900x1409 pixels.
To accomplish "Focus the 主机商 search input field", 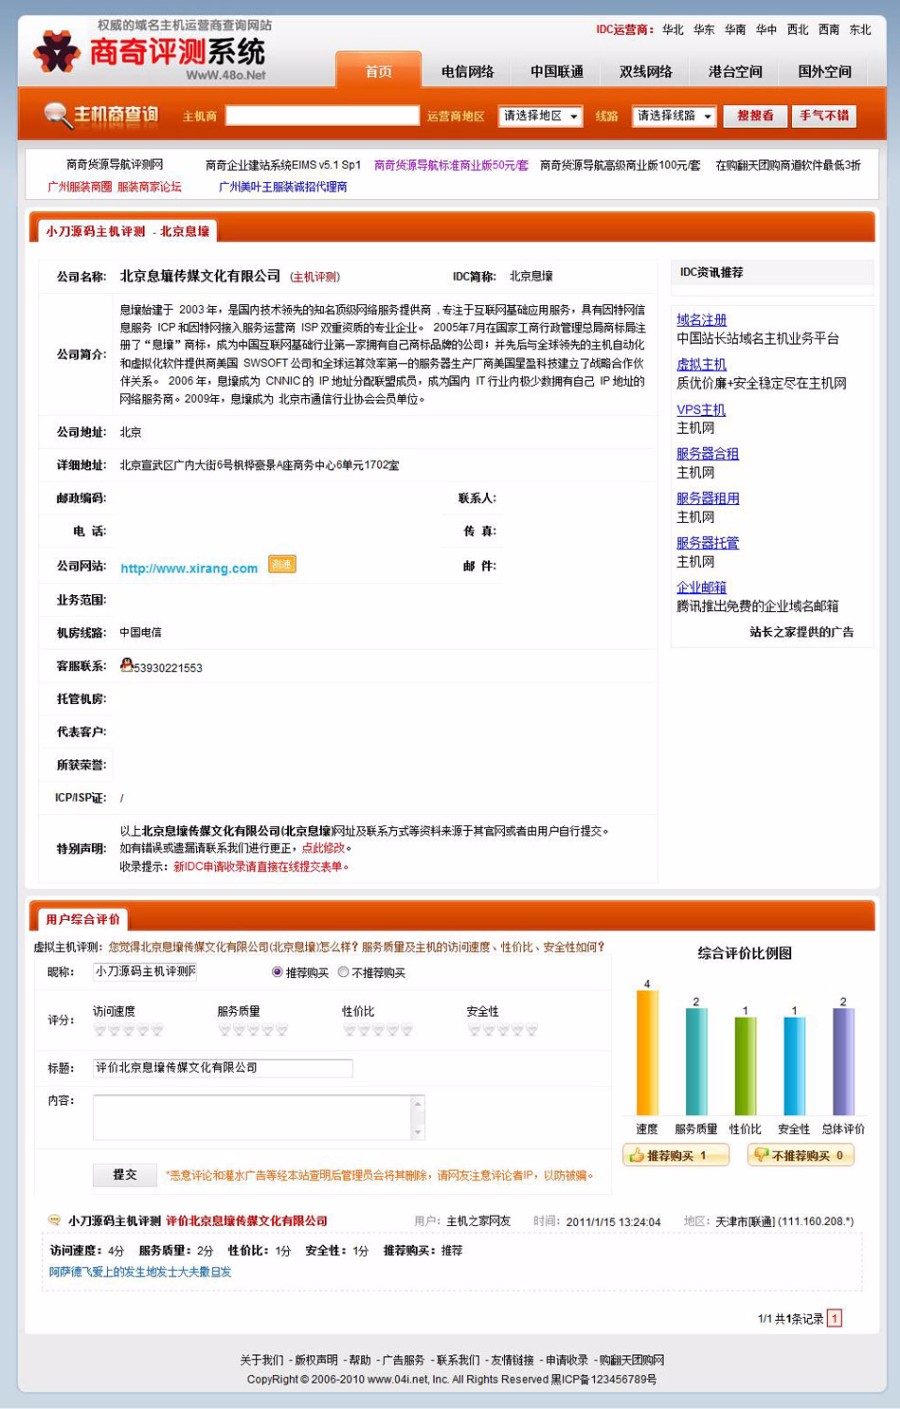I will click(x=322, y=116).
